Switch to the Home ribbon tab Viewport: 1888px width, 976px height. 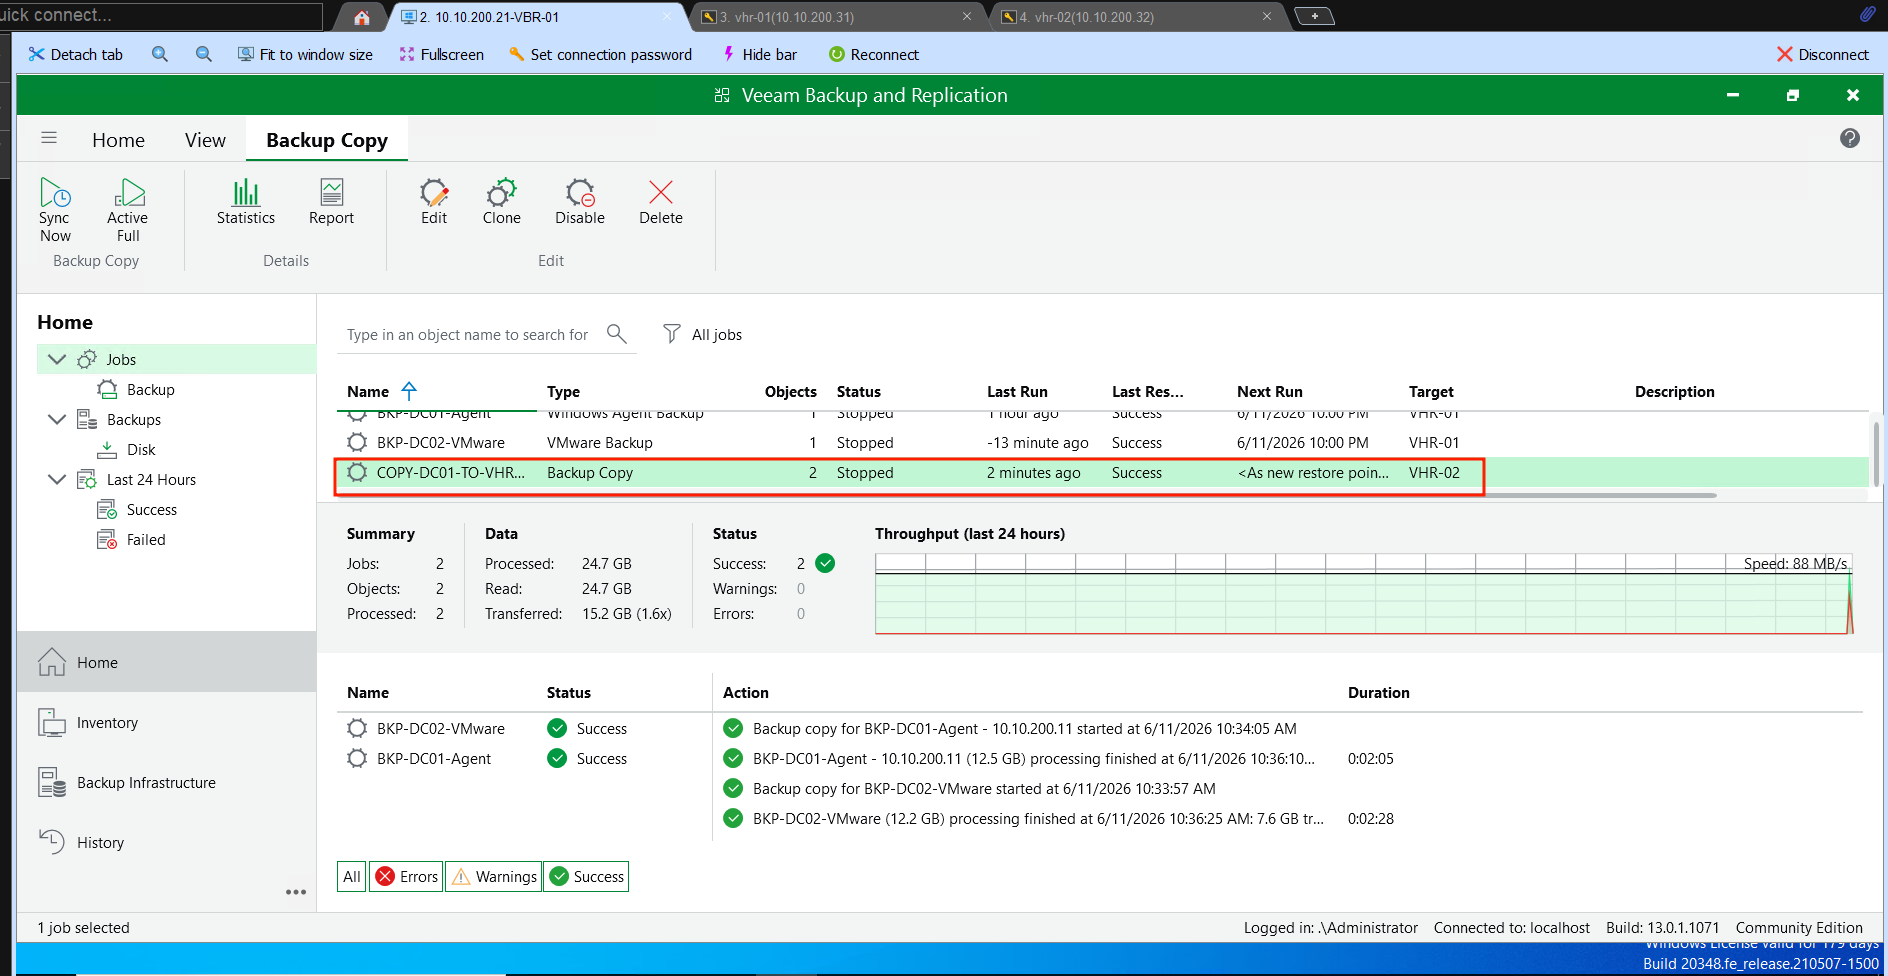coord(118,140)
